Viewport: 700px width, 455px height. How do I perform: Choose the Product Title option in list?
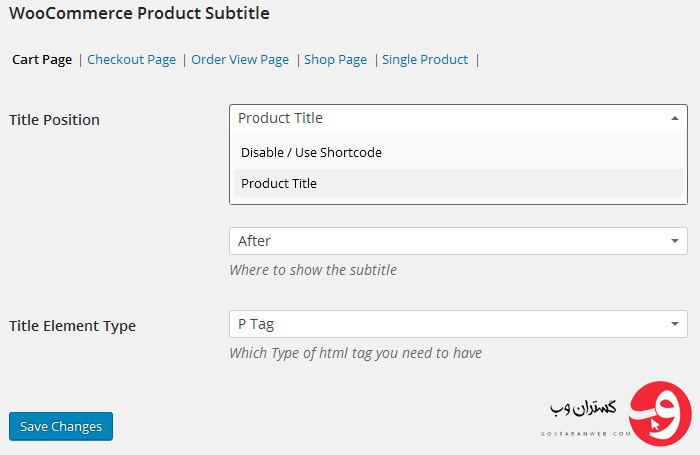pyautogui.click(x=458, y=183)
